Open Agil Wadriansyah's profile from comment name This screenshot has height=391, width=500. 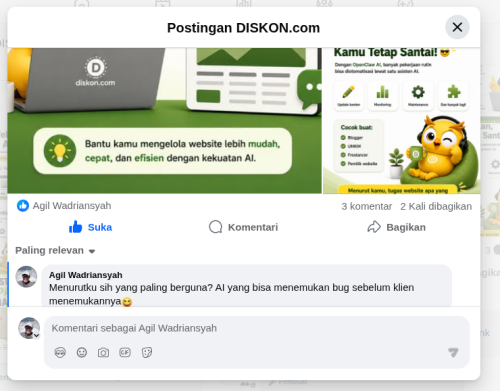click(x=86, y=275)
